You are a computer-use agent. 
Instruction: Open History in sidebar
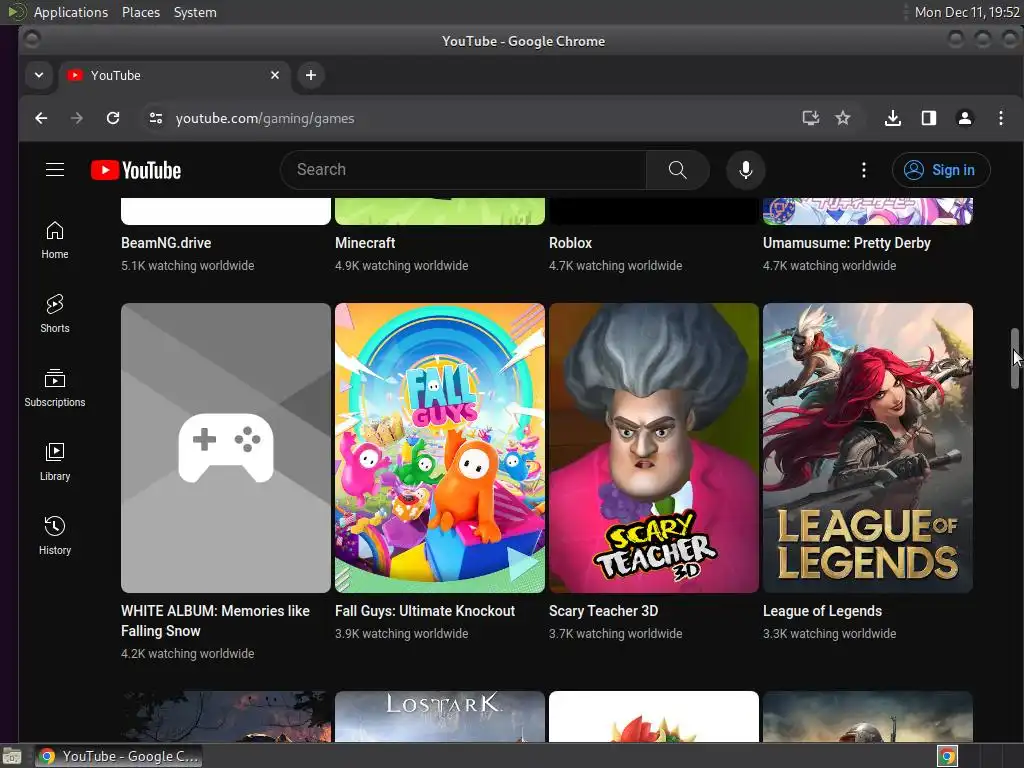pos(55,536)
